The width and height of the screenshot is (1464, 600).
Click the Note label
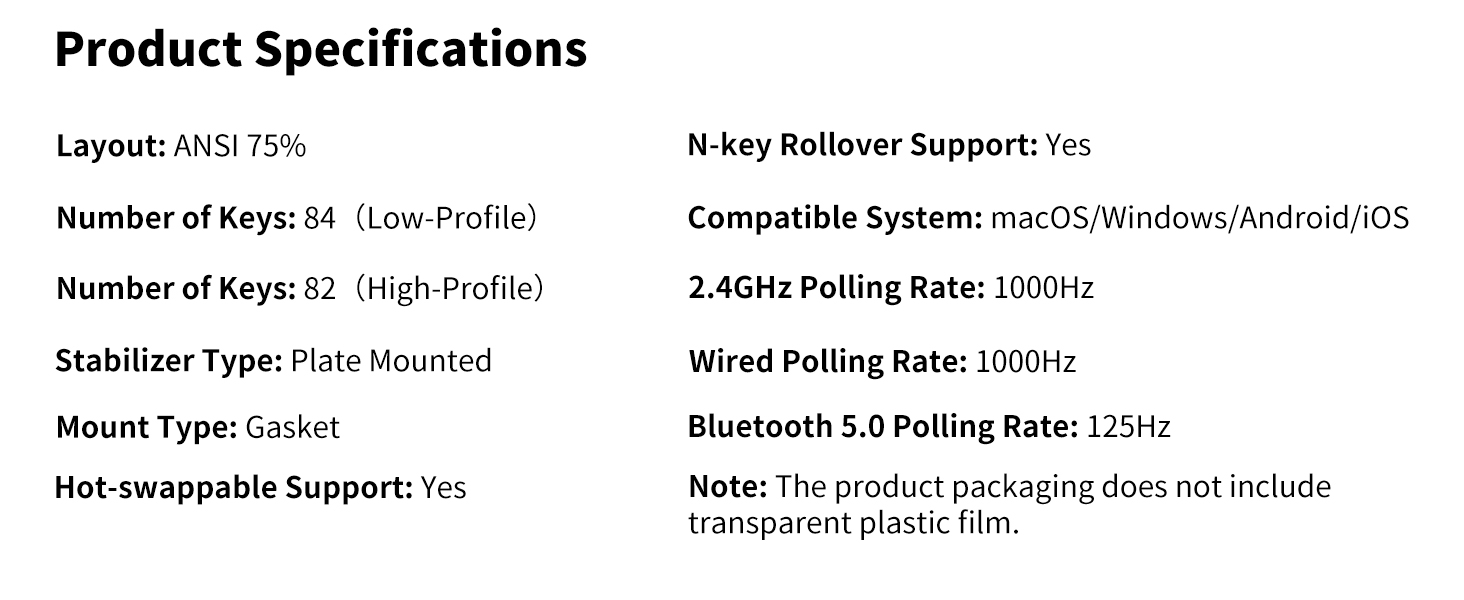(x=727, y=488)
